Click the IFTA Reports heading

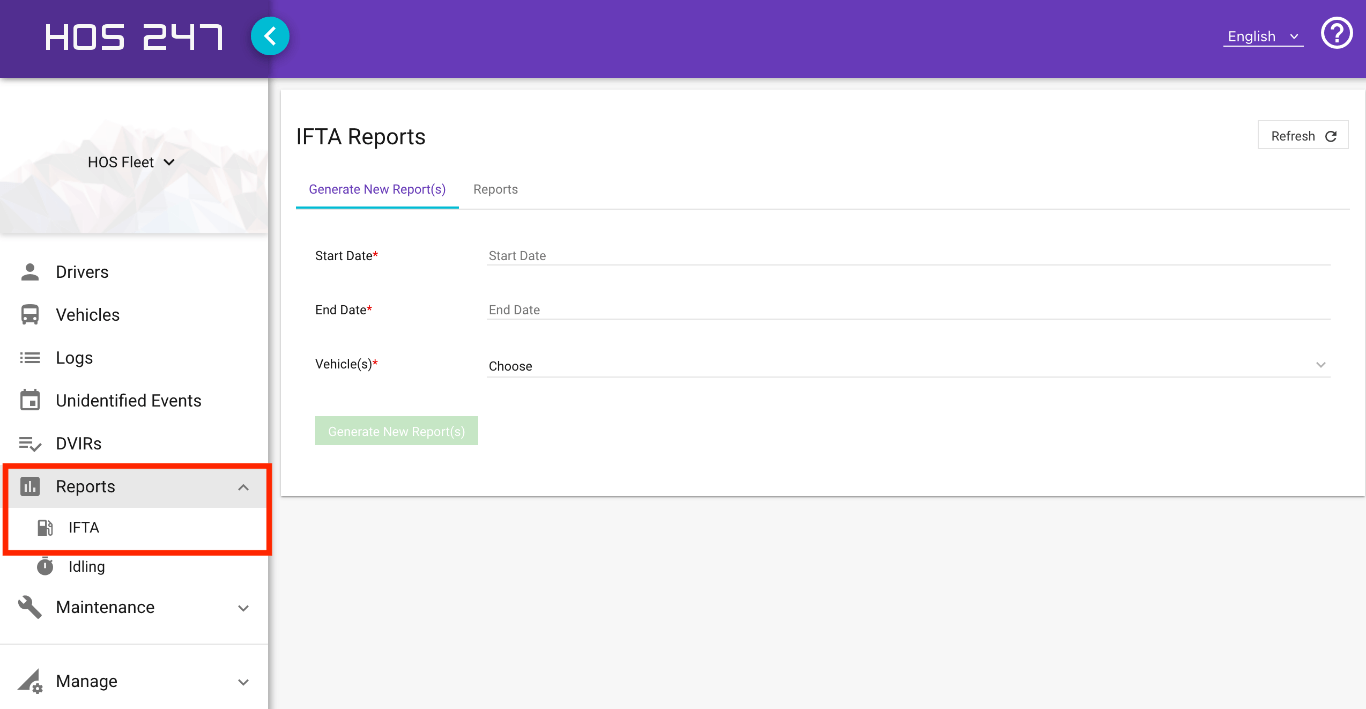(361, 137)
